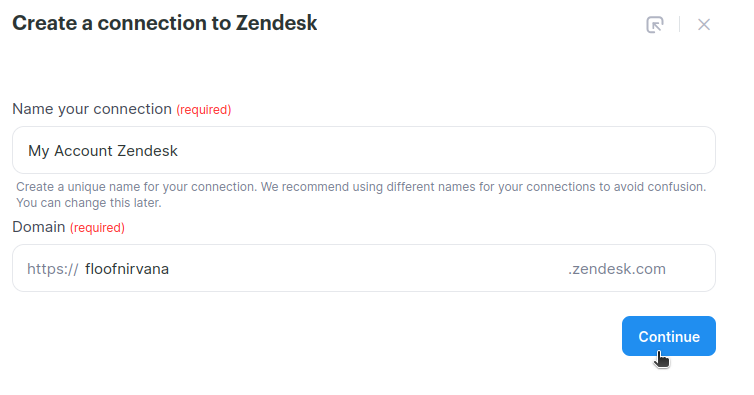Click the 'Domain' field label
The width and height of the screenshot is (754, 395).
point(39,227)
